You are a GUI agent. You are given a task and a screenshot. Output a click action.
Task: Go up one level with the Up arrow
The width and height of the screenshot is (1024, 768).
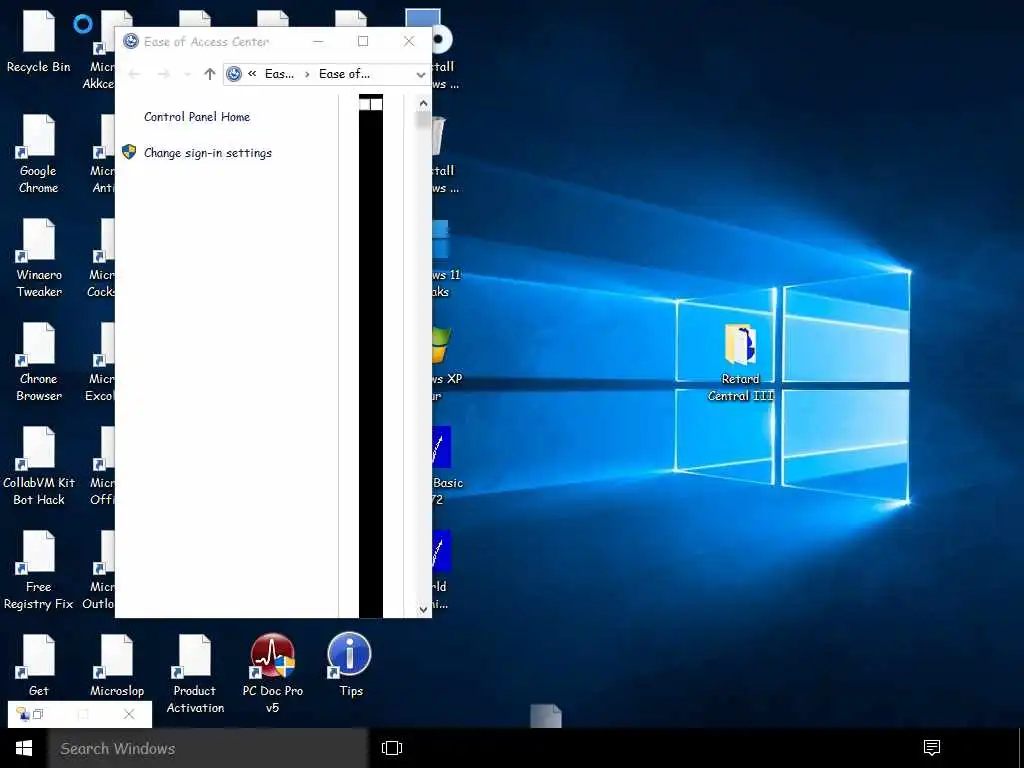pos(209,74)
